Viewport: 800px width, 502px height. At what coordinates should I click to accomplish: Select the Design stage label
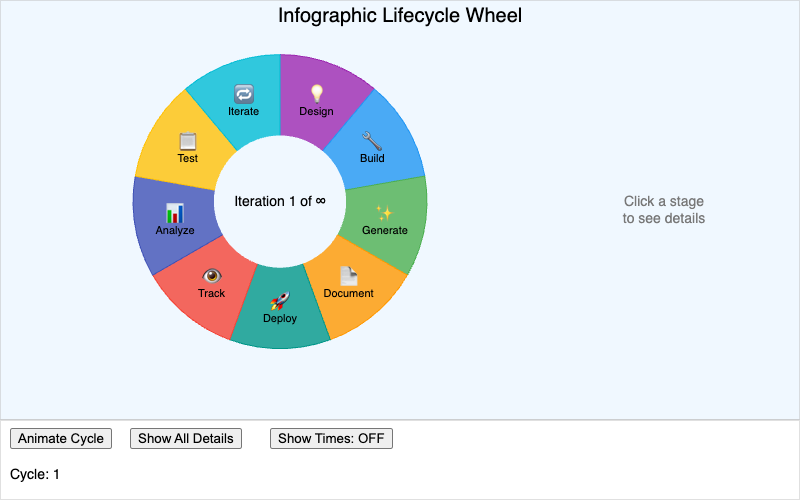click(316, 111)
